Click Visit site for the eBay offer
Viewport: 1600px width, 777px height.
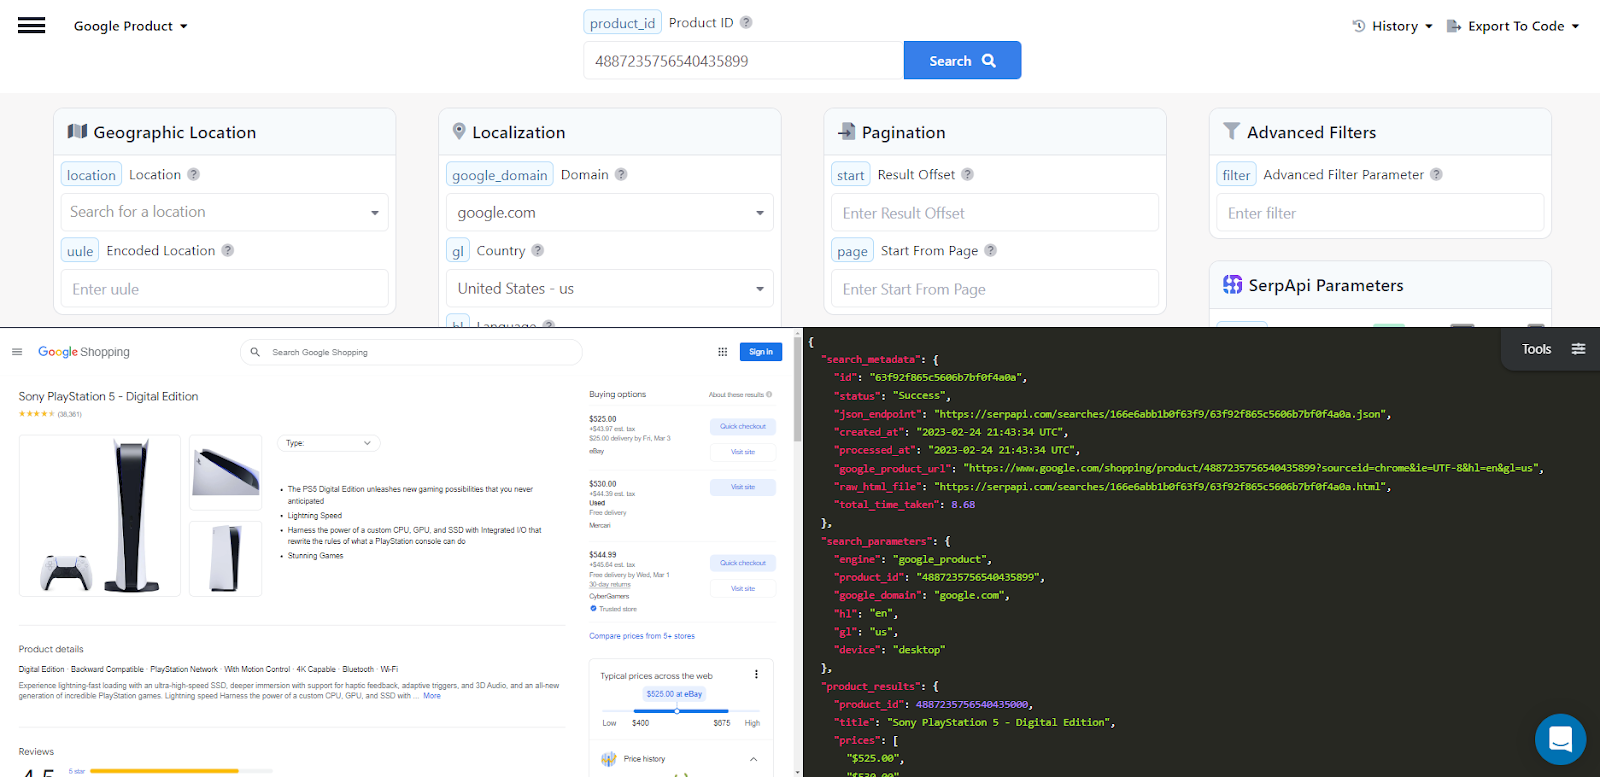pos(743,452)
